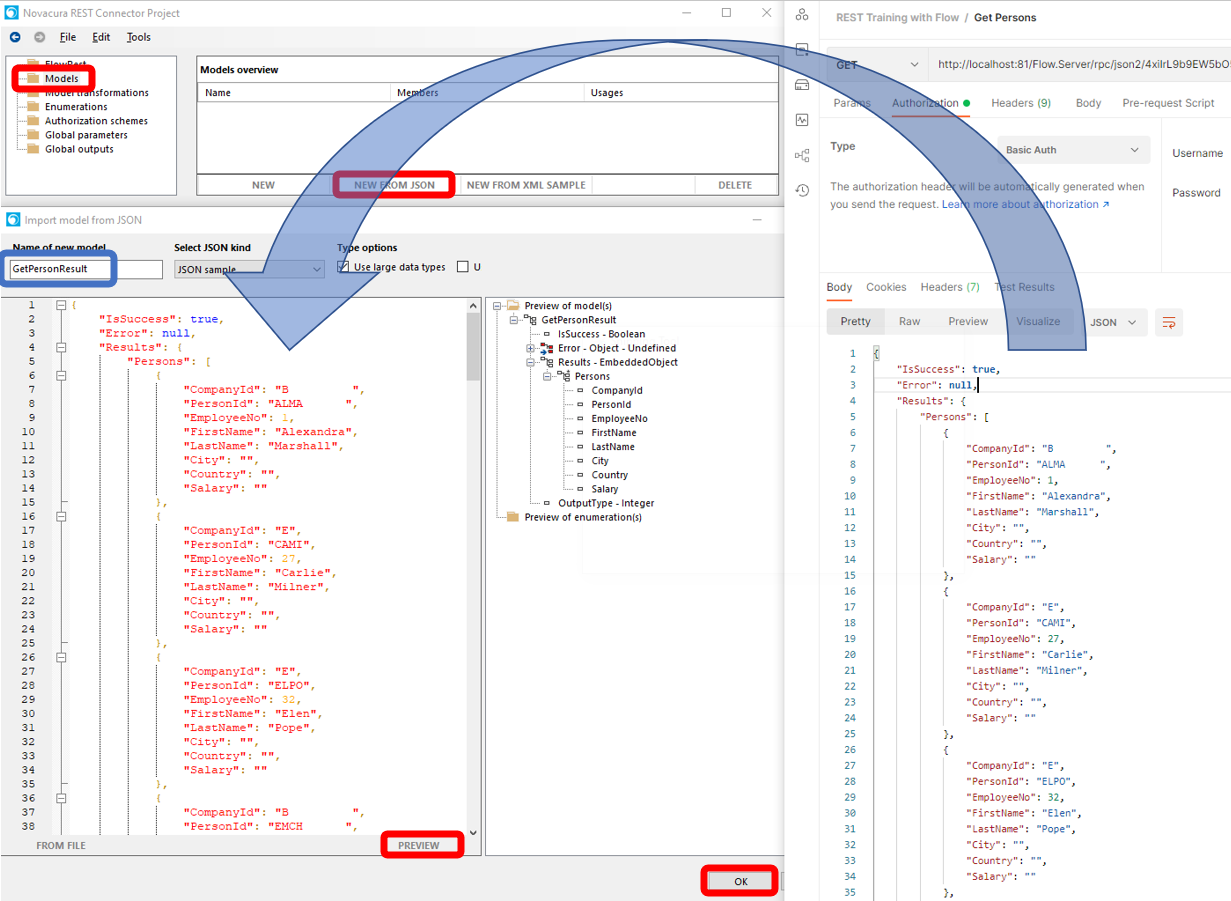Confirm import with the OK button
Screen dimensions: 1231x901
click(x=740, y=881)
